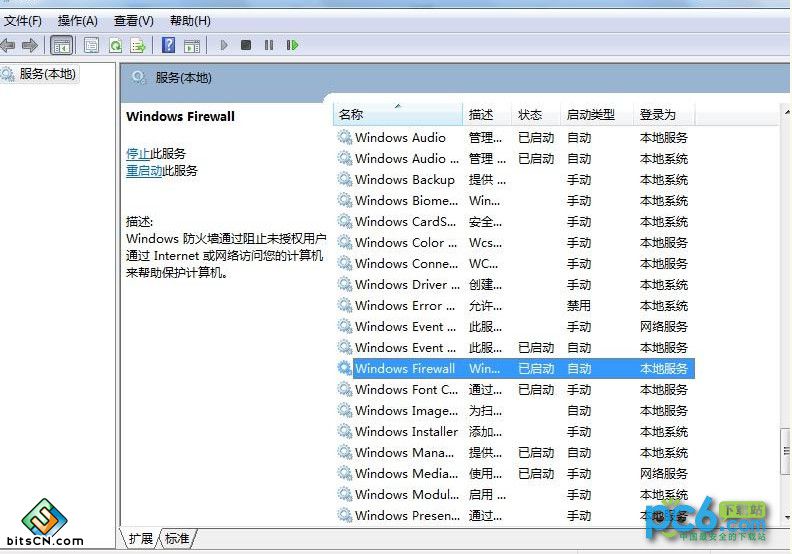Select the Windows Conne... service
This screenshot has height=554, width=792.
pyautogui.click(x=514, y=264)
